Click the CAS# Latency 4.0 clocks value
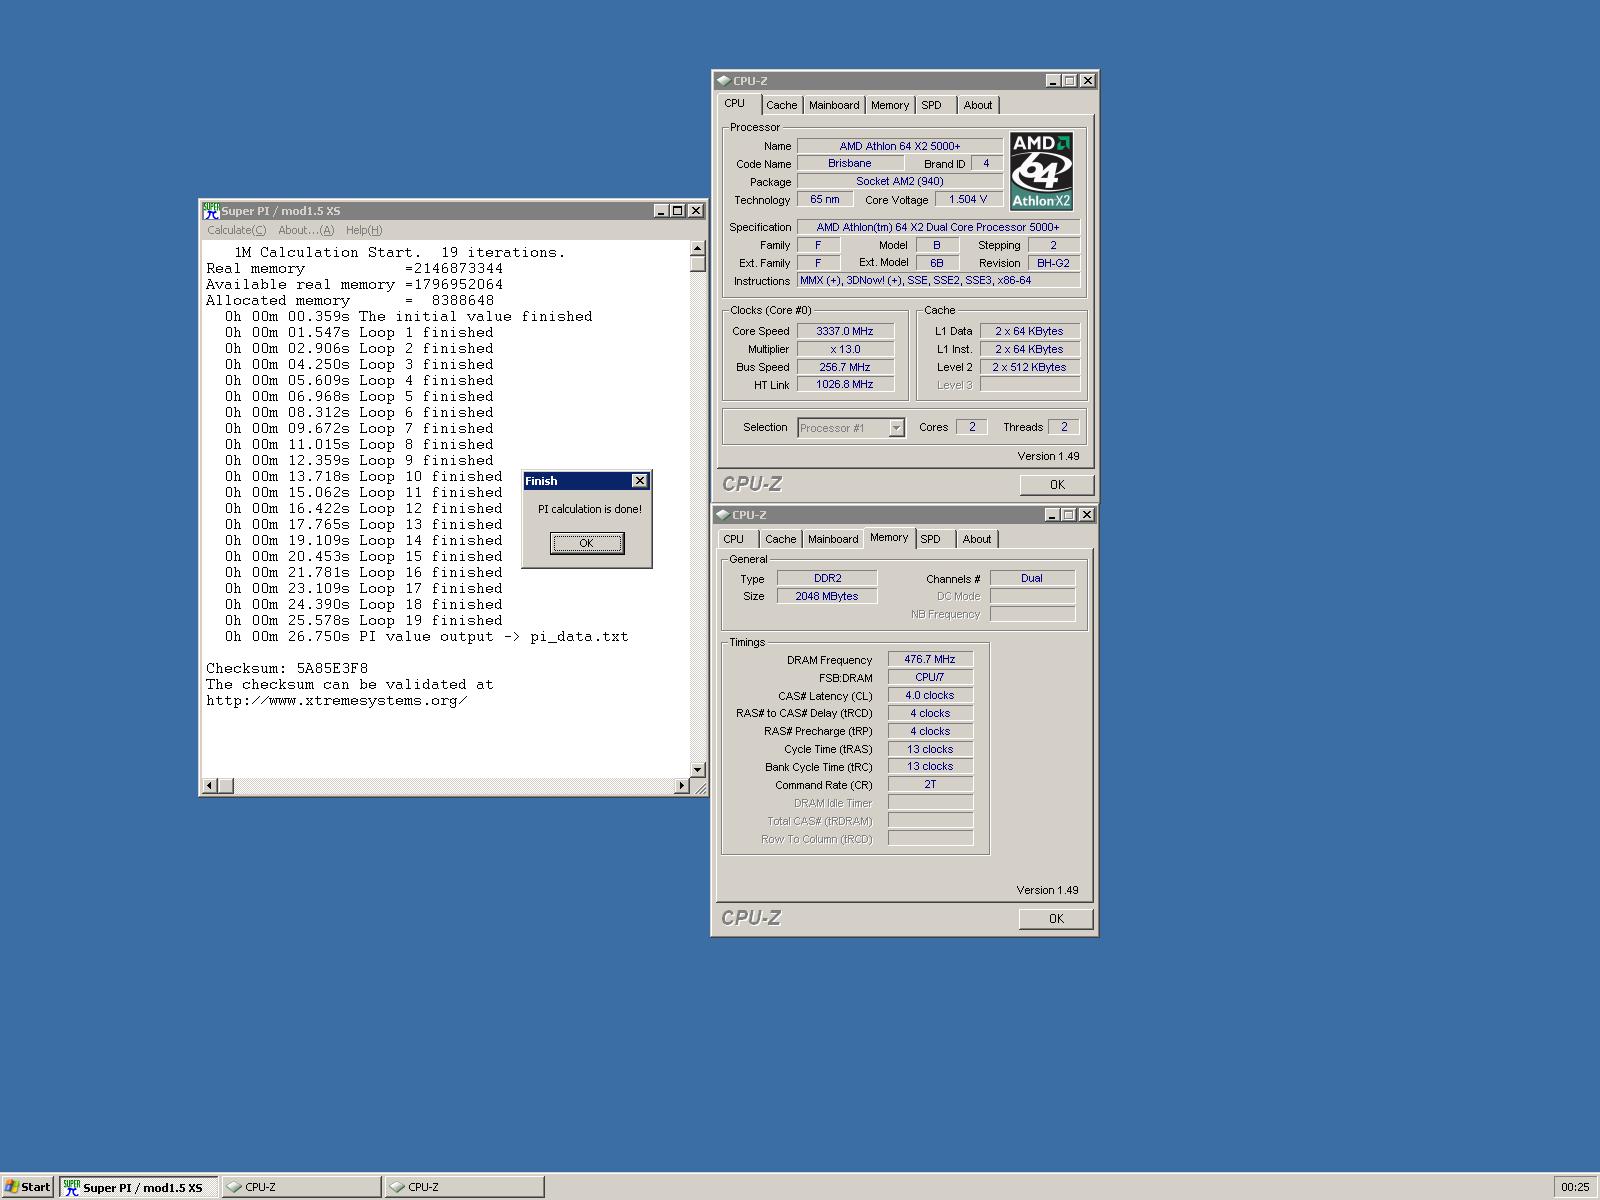Image resolution: width=1600 pixels, height=1200 pixels. pyautogui.click(x=930, y=696)
